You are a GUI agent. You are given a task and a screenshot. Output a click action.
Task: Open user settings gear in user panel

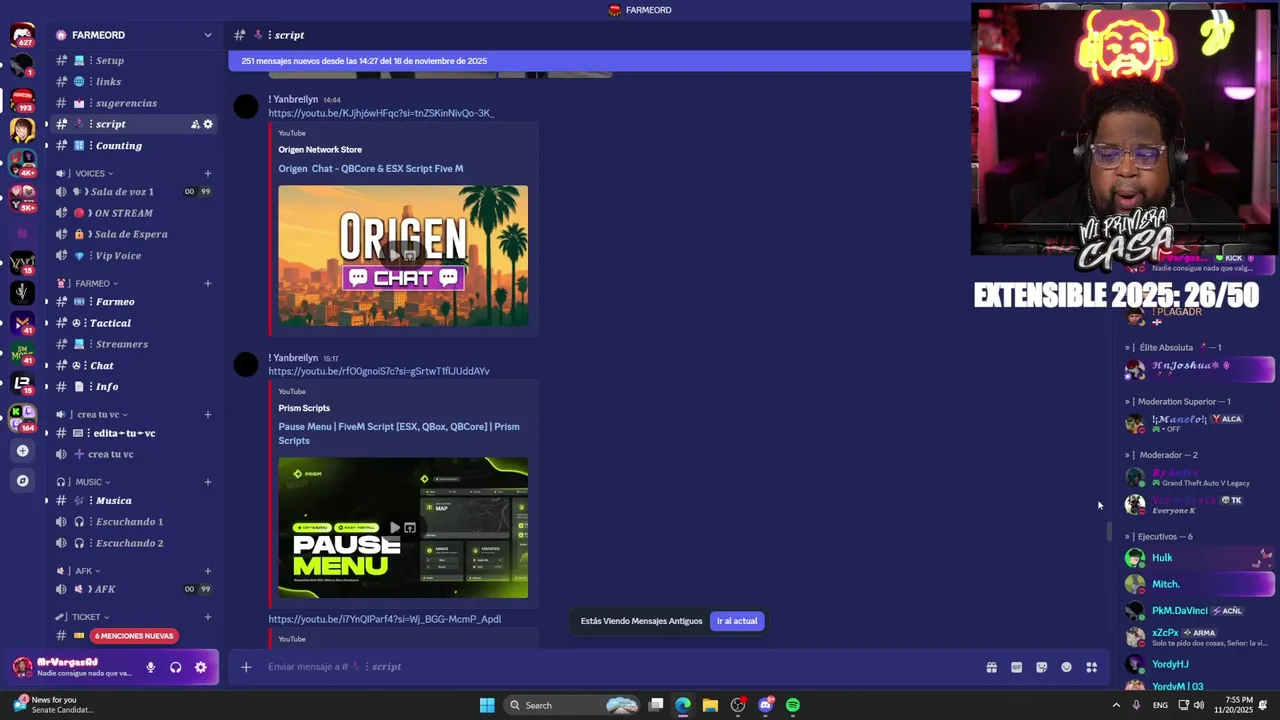point(201,667)
